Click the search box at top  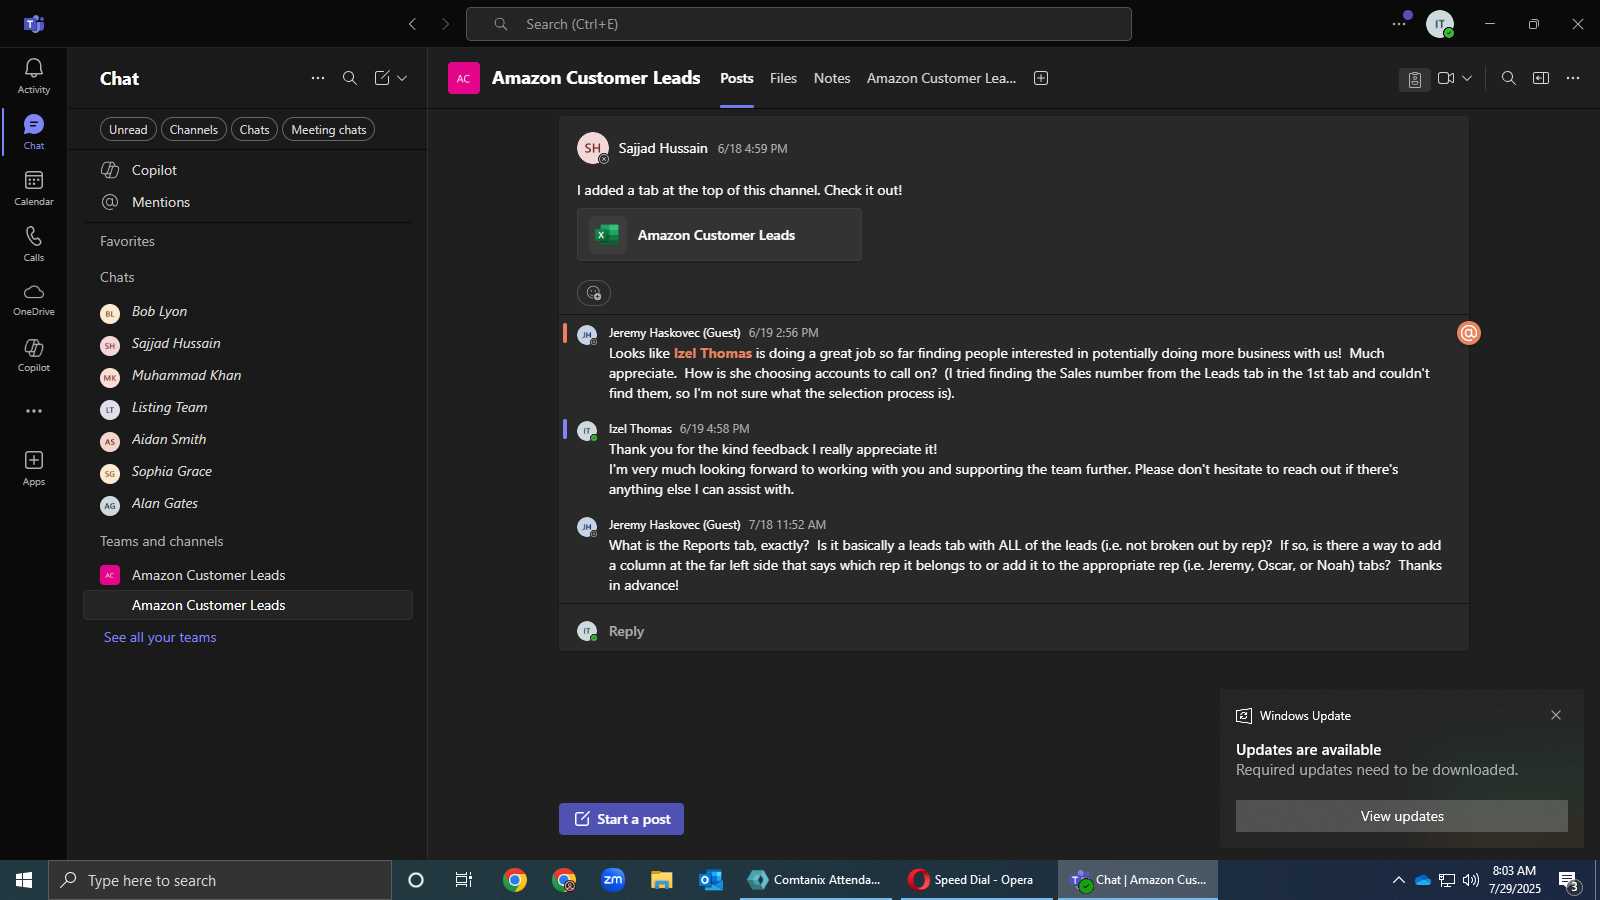point(799,24)
